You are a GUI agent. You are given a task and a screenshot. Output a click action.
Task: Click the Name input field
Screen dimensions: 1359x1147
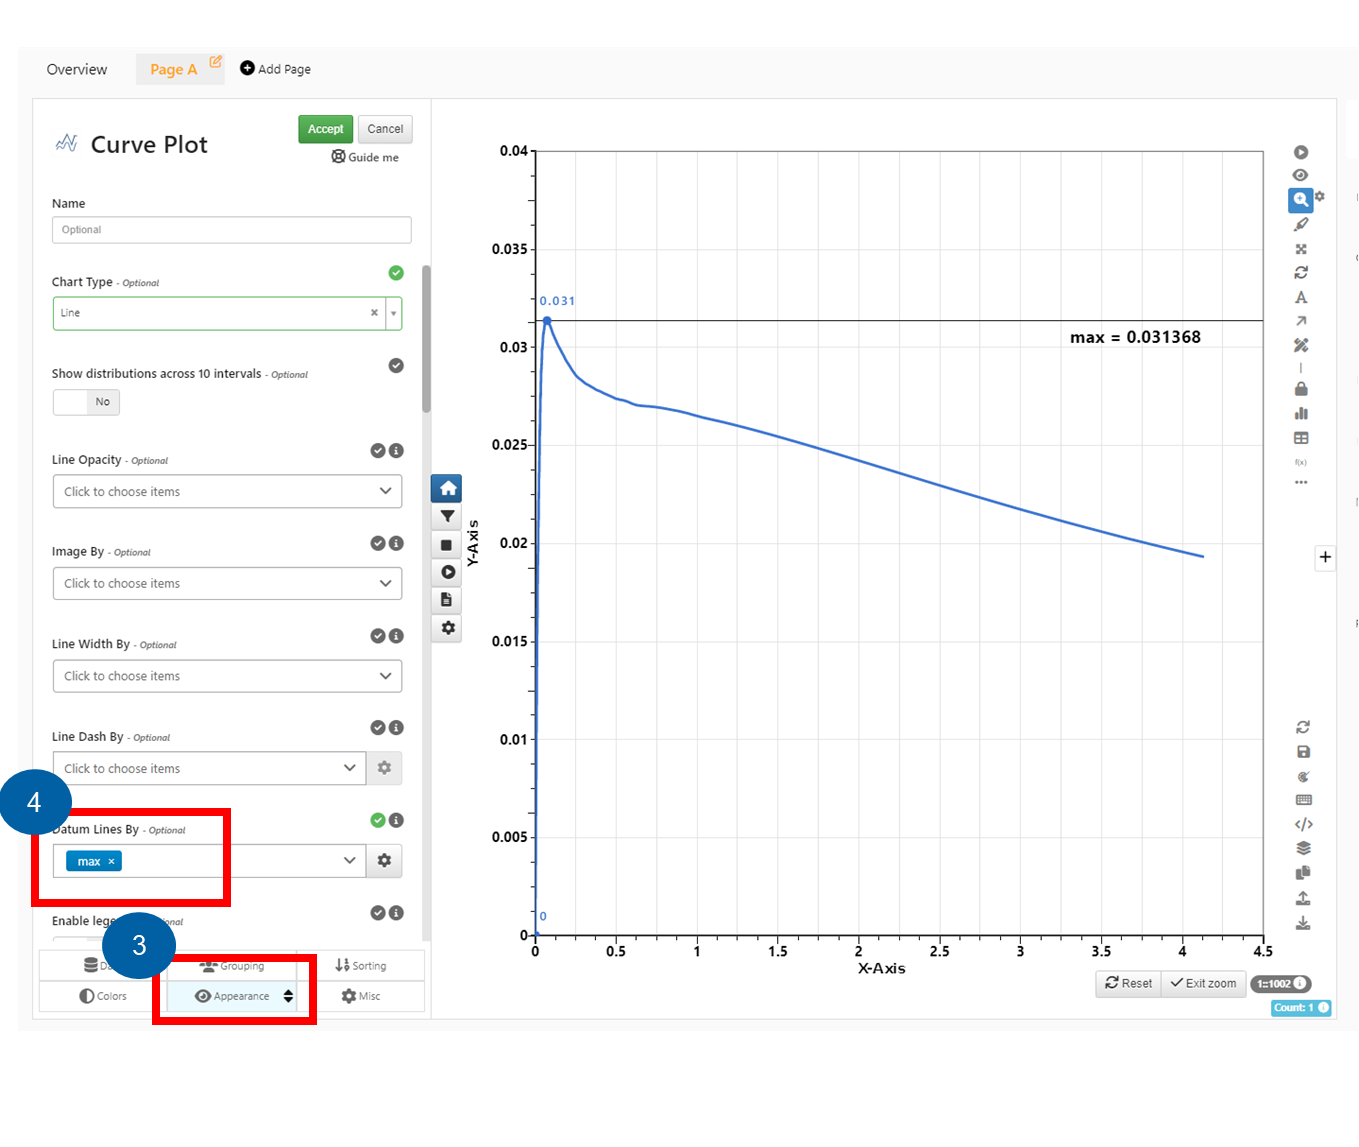click(x=231, y=230)
